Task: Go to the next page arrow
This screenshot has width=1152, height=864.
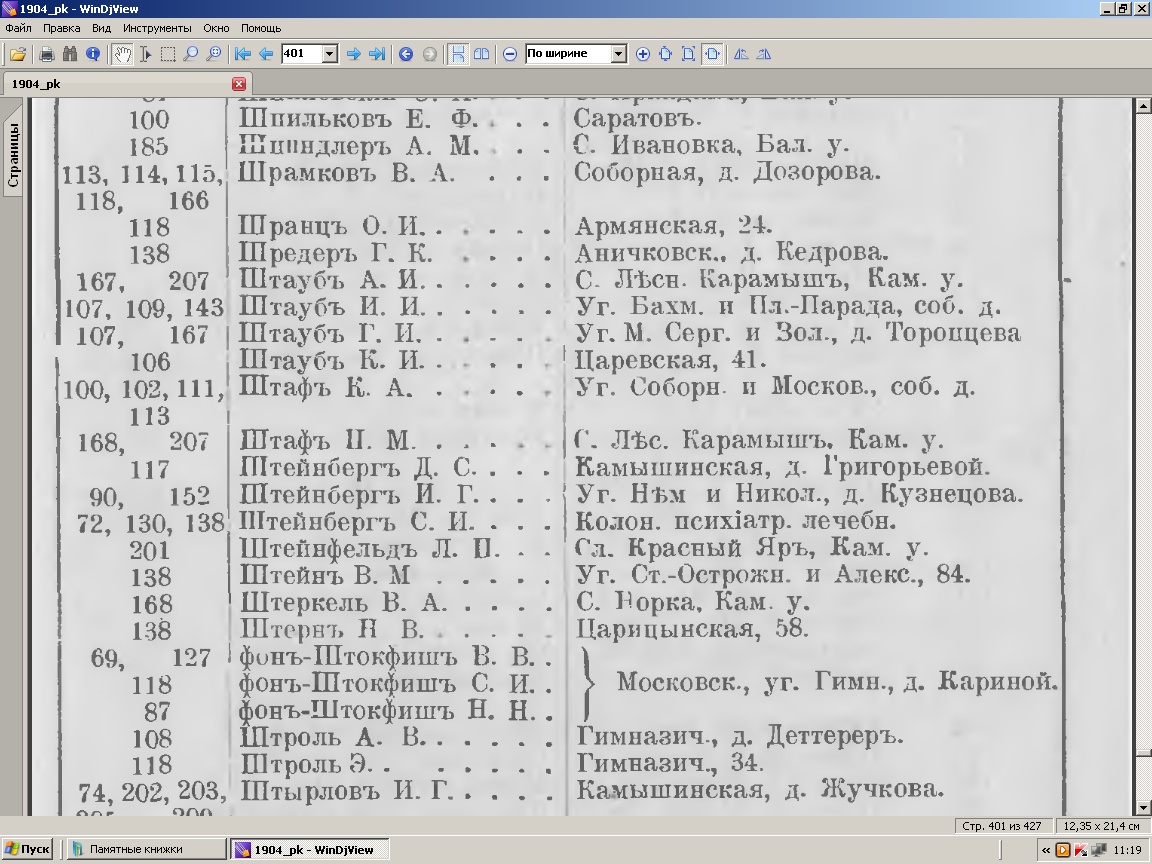Action: (x=353, y=54)
